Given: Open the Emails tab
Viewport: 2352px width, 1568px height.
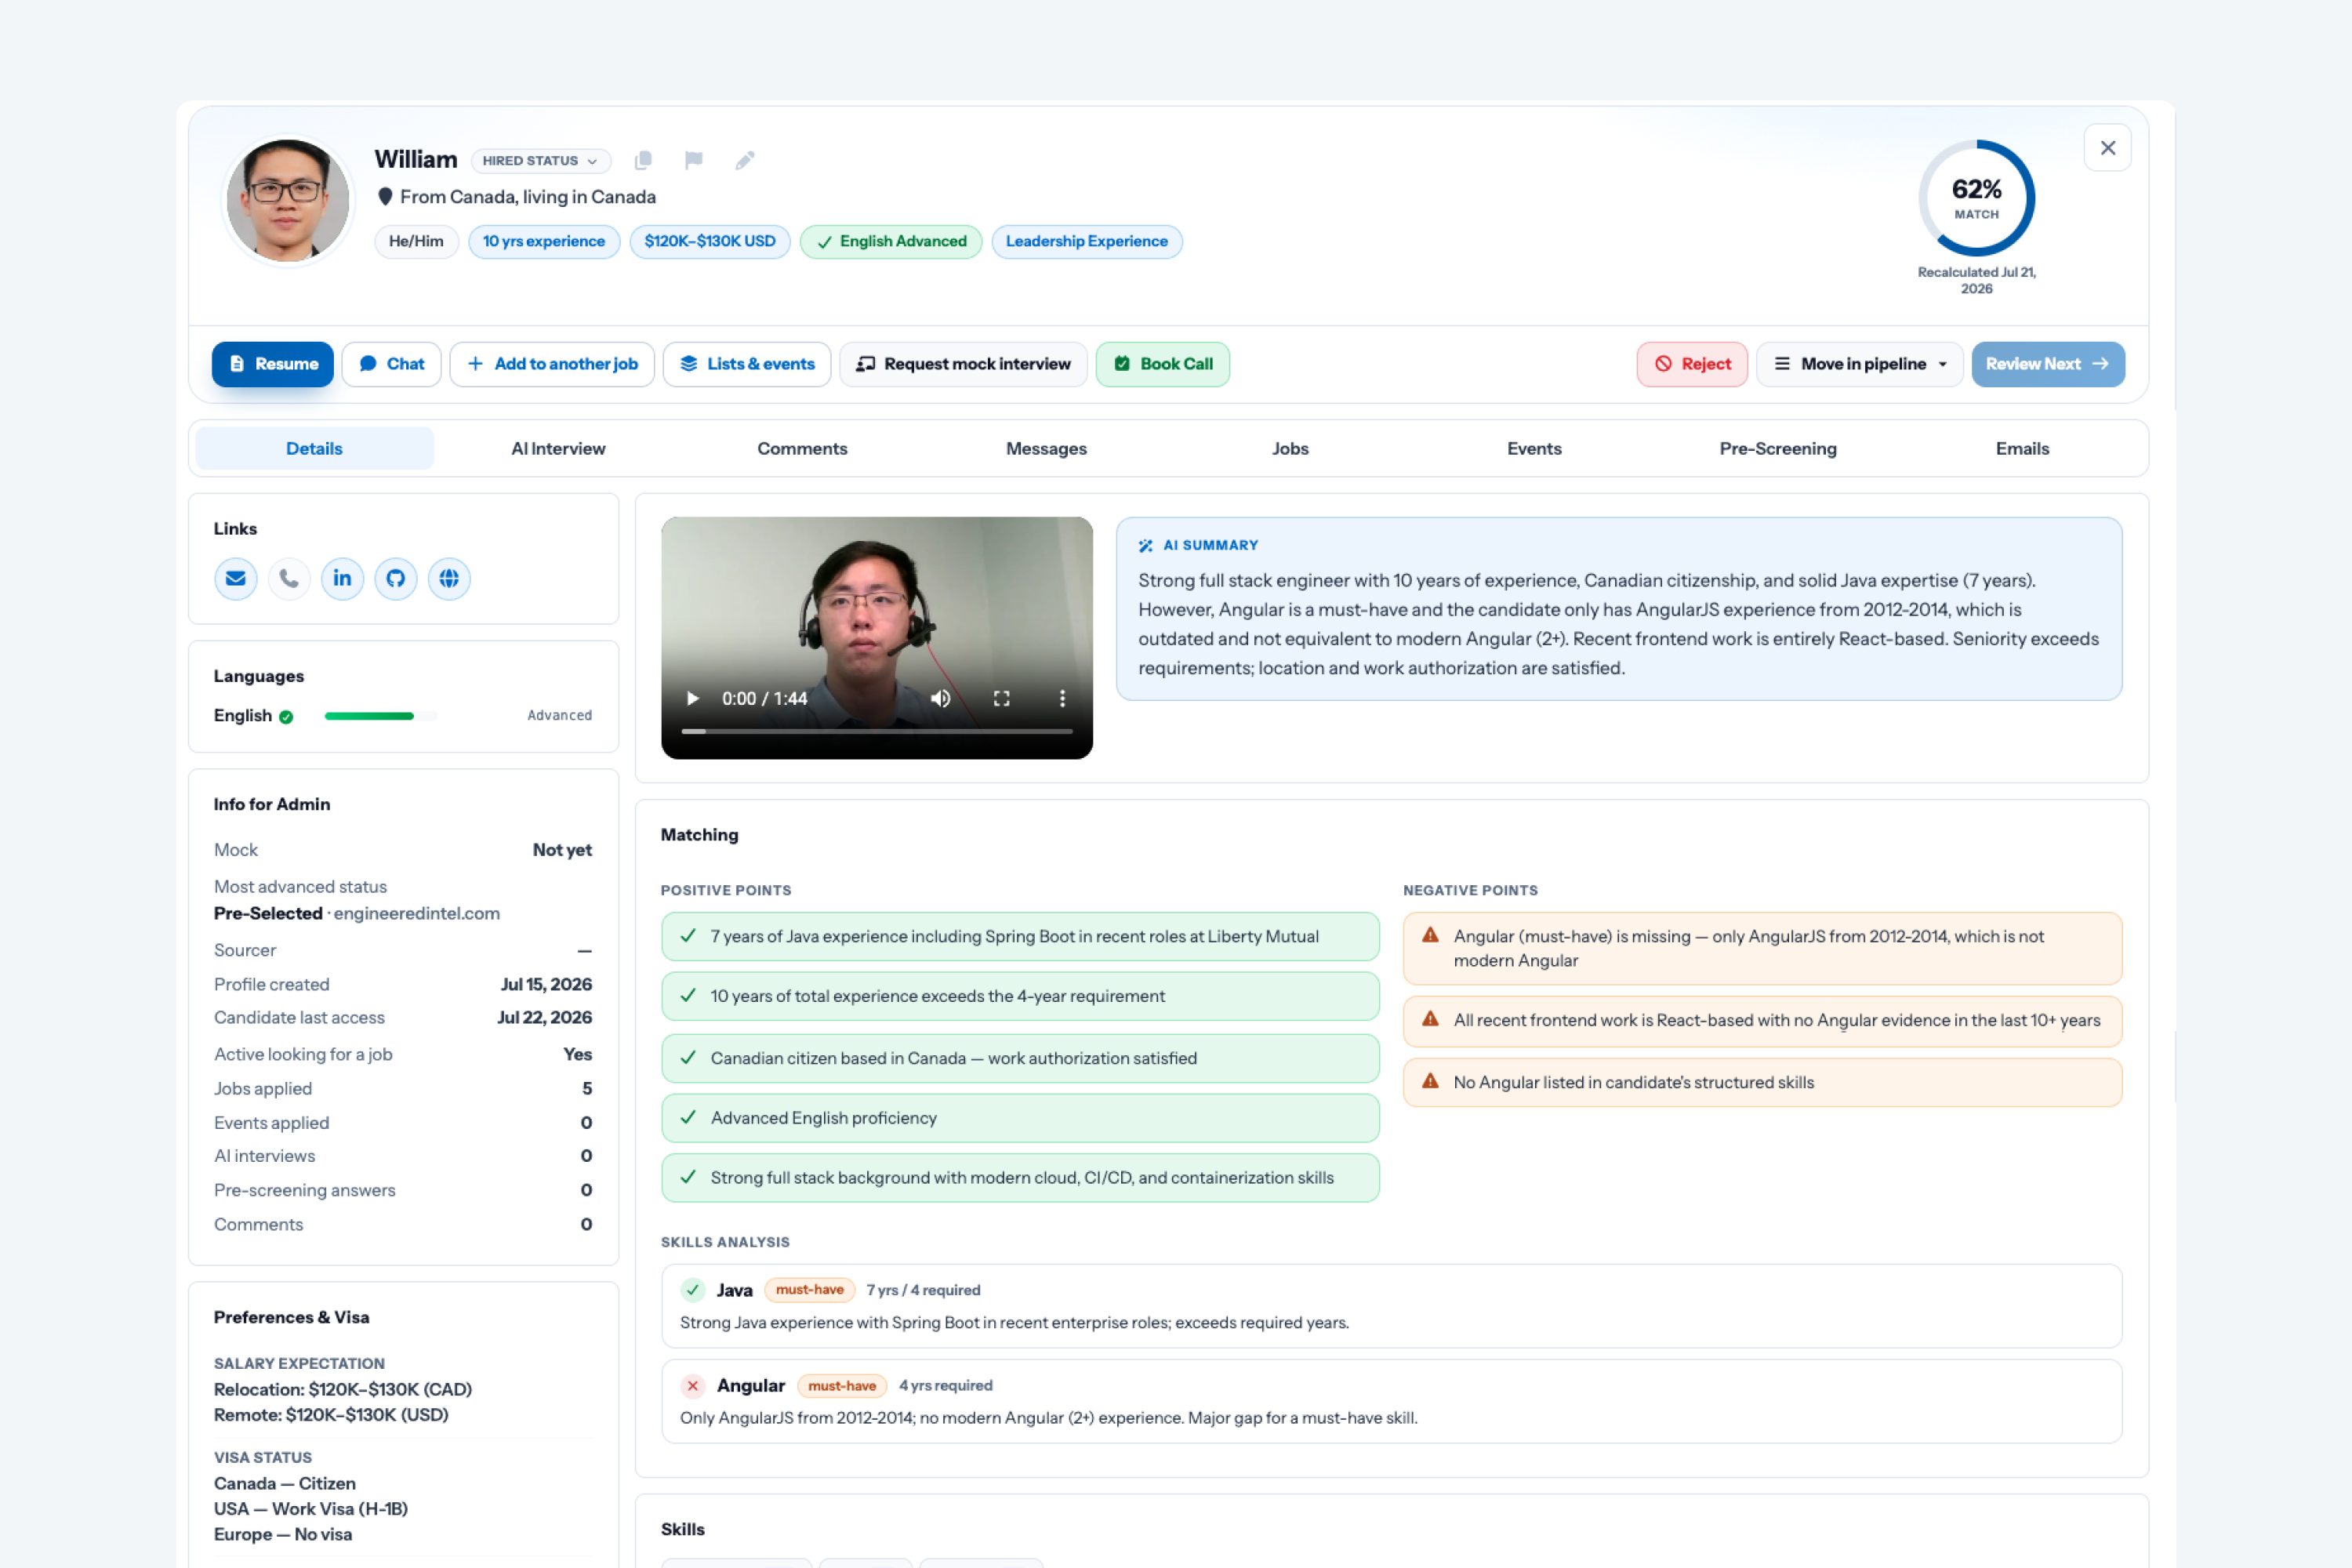Looking at the screenshot, I should [x=2022, y=448].
